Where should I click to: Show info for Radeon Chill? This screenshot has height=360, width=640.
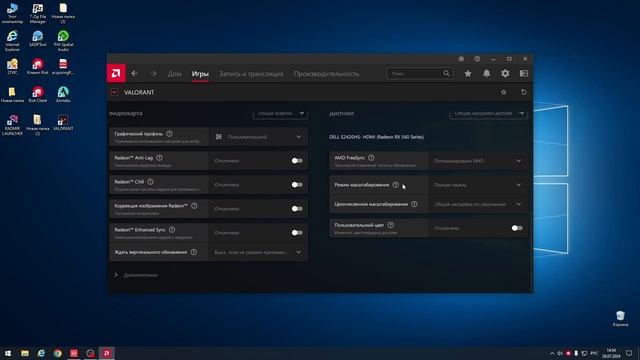point(150,182)
